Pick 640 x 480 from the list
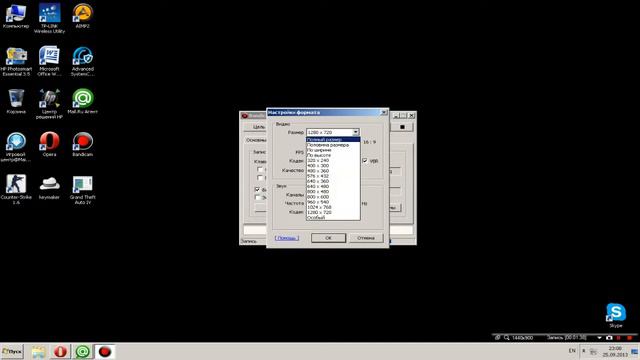The height and width of the screenshot is (360, 640). point(333,187)
